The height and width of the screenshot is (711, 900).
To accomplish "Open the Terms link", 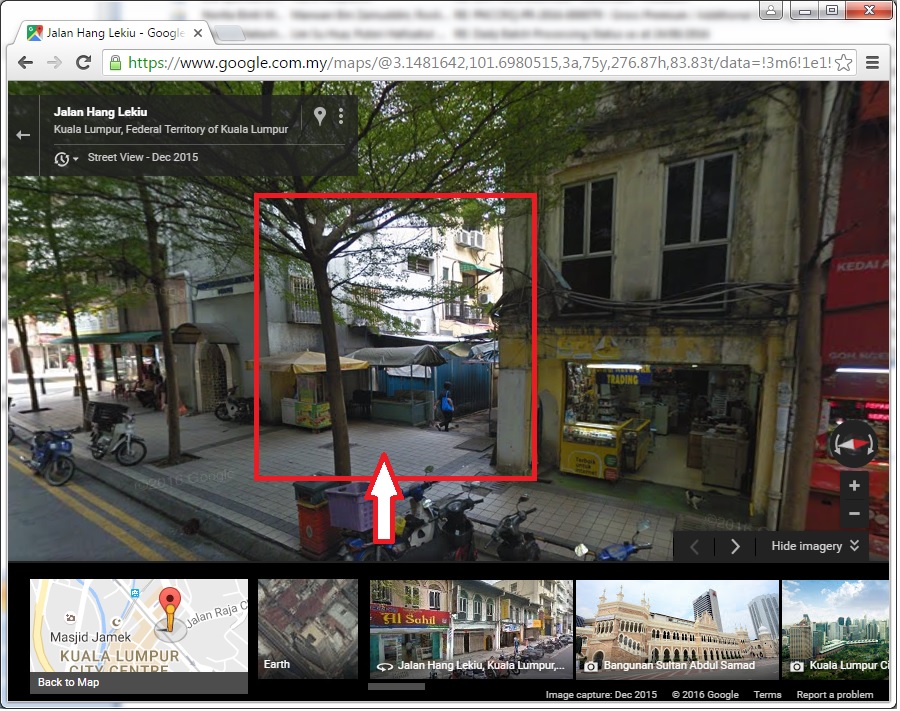I will 767,695.
